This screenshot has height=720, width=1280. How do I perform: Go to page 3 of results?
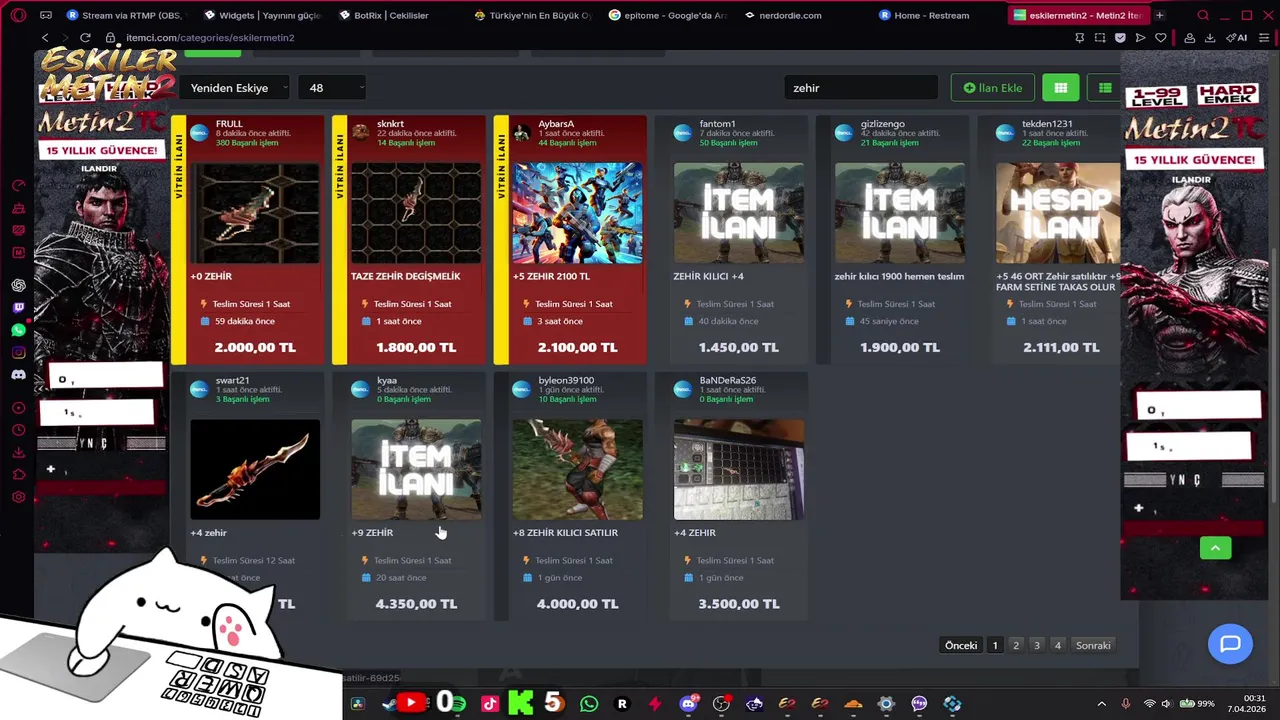click(1037, 645)
